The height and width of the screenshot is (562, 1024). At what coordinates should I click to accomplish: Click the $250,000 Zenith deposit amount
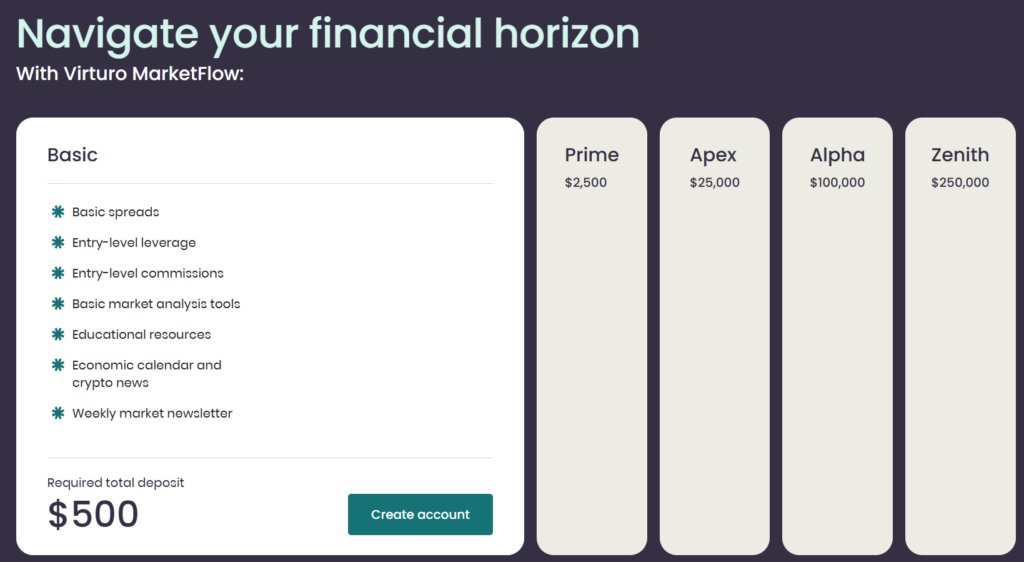click(960, 183)
